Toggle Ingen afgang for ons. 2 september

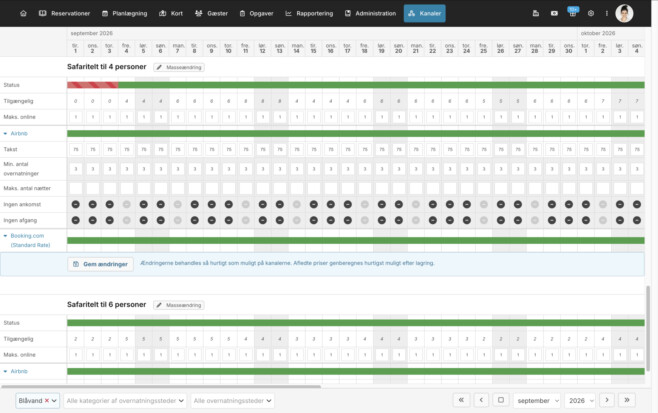coord(93,220)
